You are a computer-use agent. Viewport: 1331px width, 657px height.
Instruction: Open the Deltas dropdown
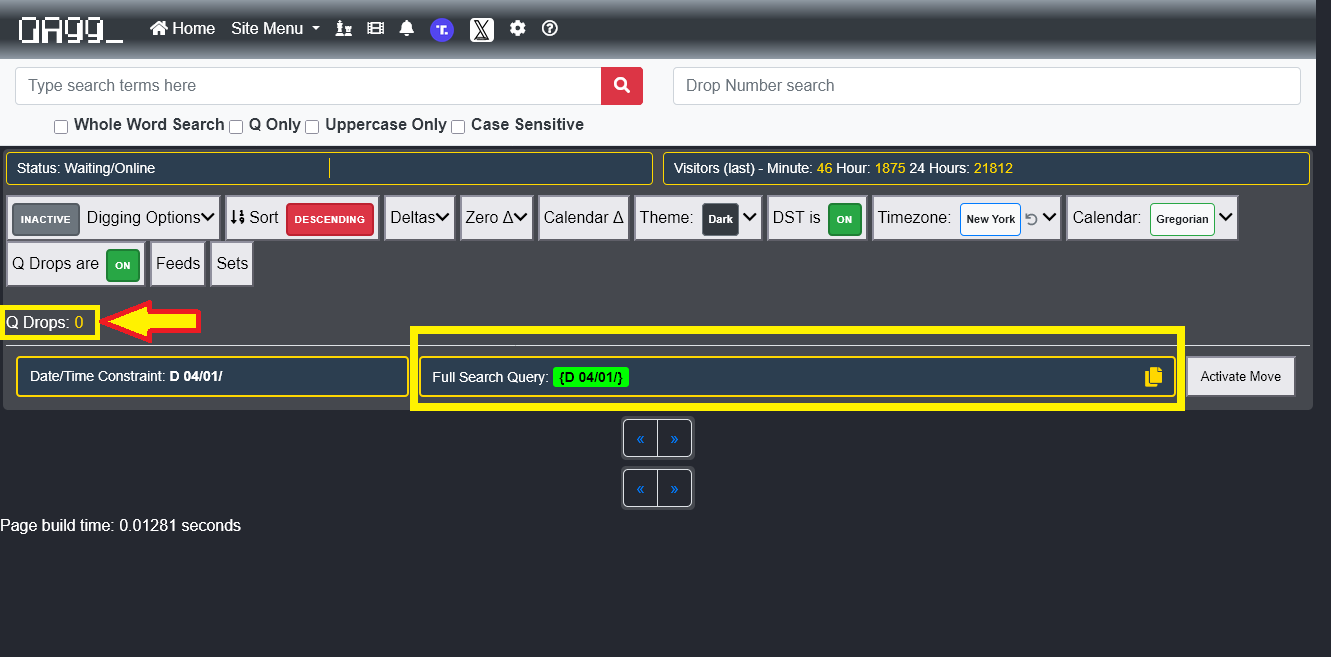(x=419, y=218)
